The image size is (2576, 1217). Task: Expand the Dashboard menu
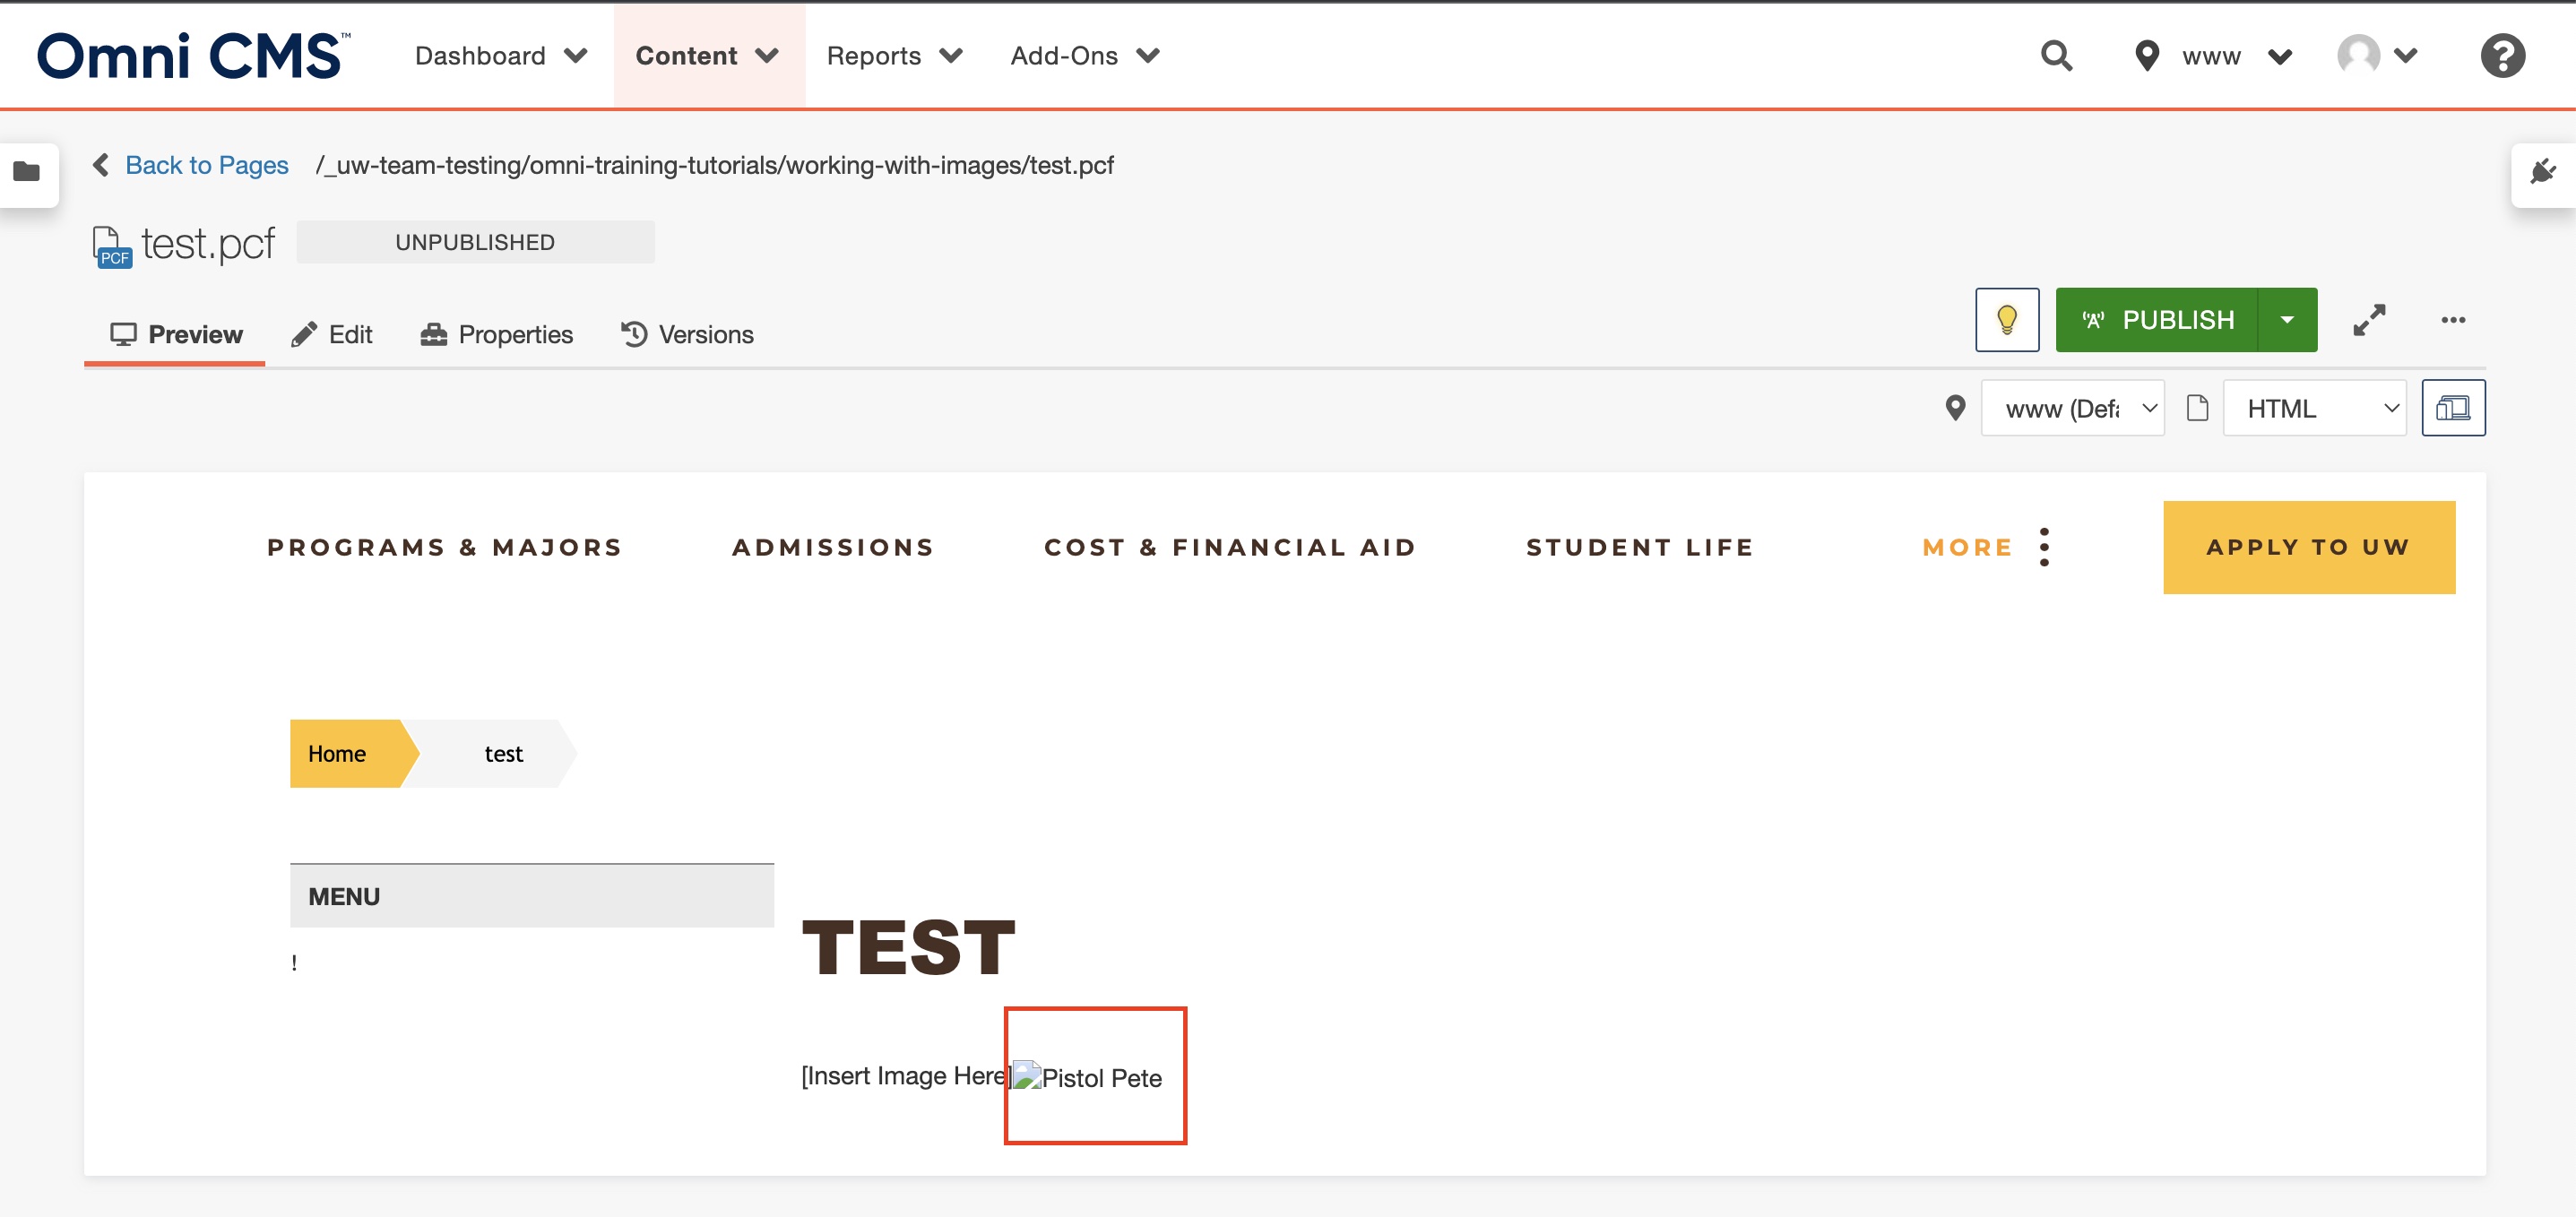[x=501, y=56]
